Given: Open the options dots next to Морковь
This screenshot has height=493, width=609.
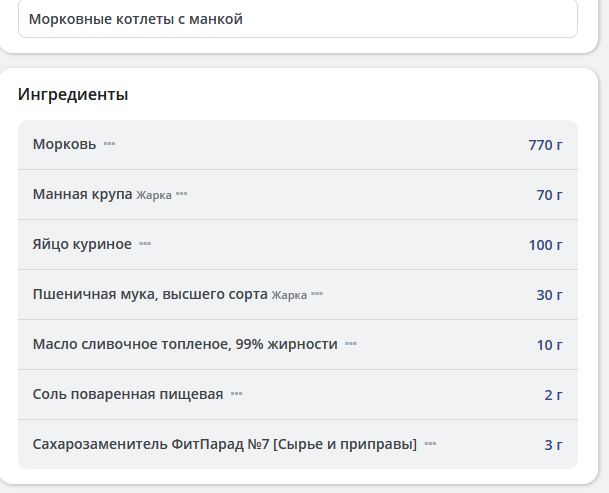Looking at the screenshot, I should (110, 144).
